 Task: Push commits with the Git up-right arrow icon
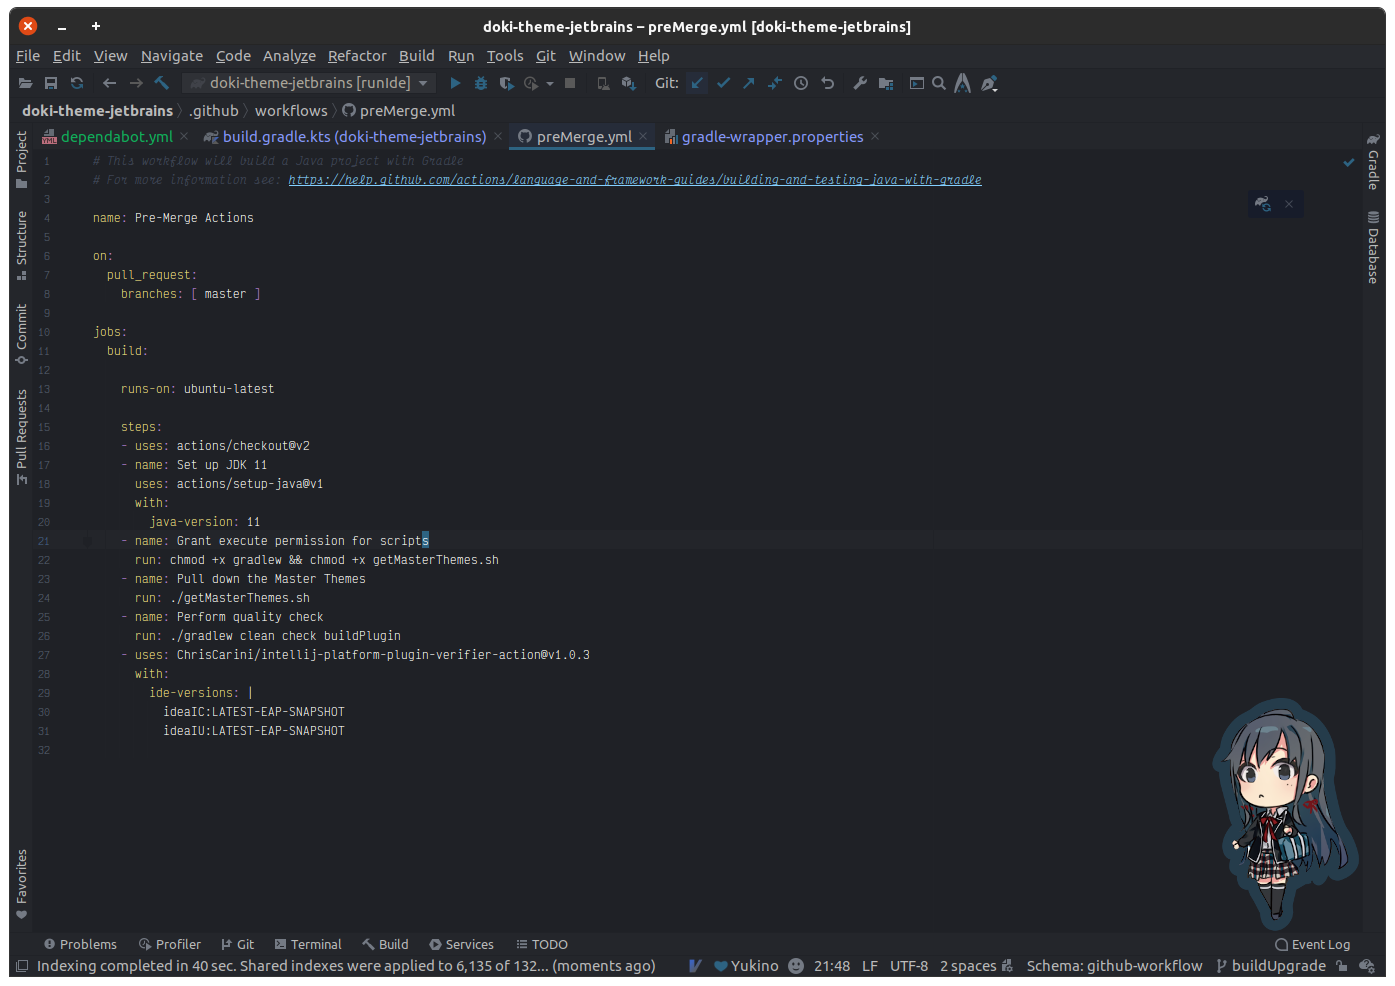tap(748, 83)
